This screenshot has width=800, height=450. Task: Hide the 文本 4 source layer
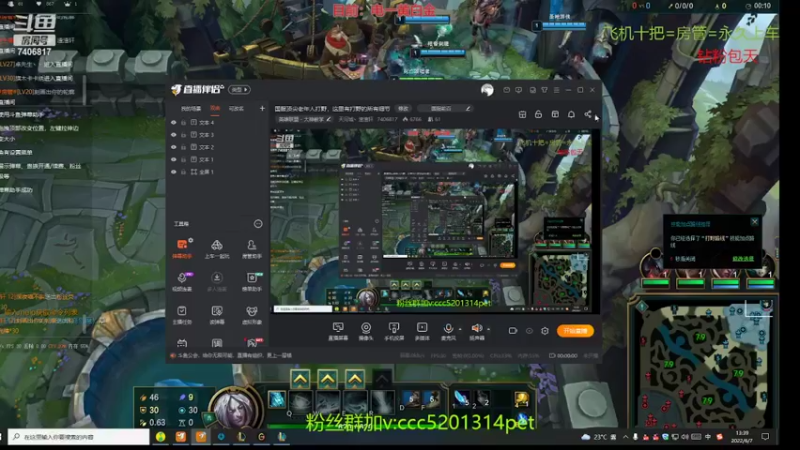pos(173,122)
